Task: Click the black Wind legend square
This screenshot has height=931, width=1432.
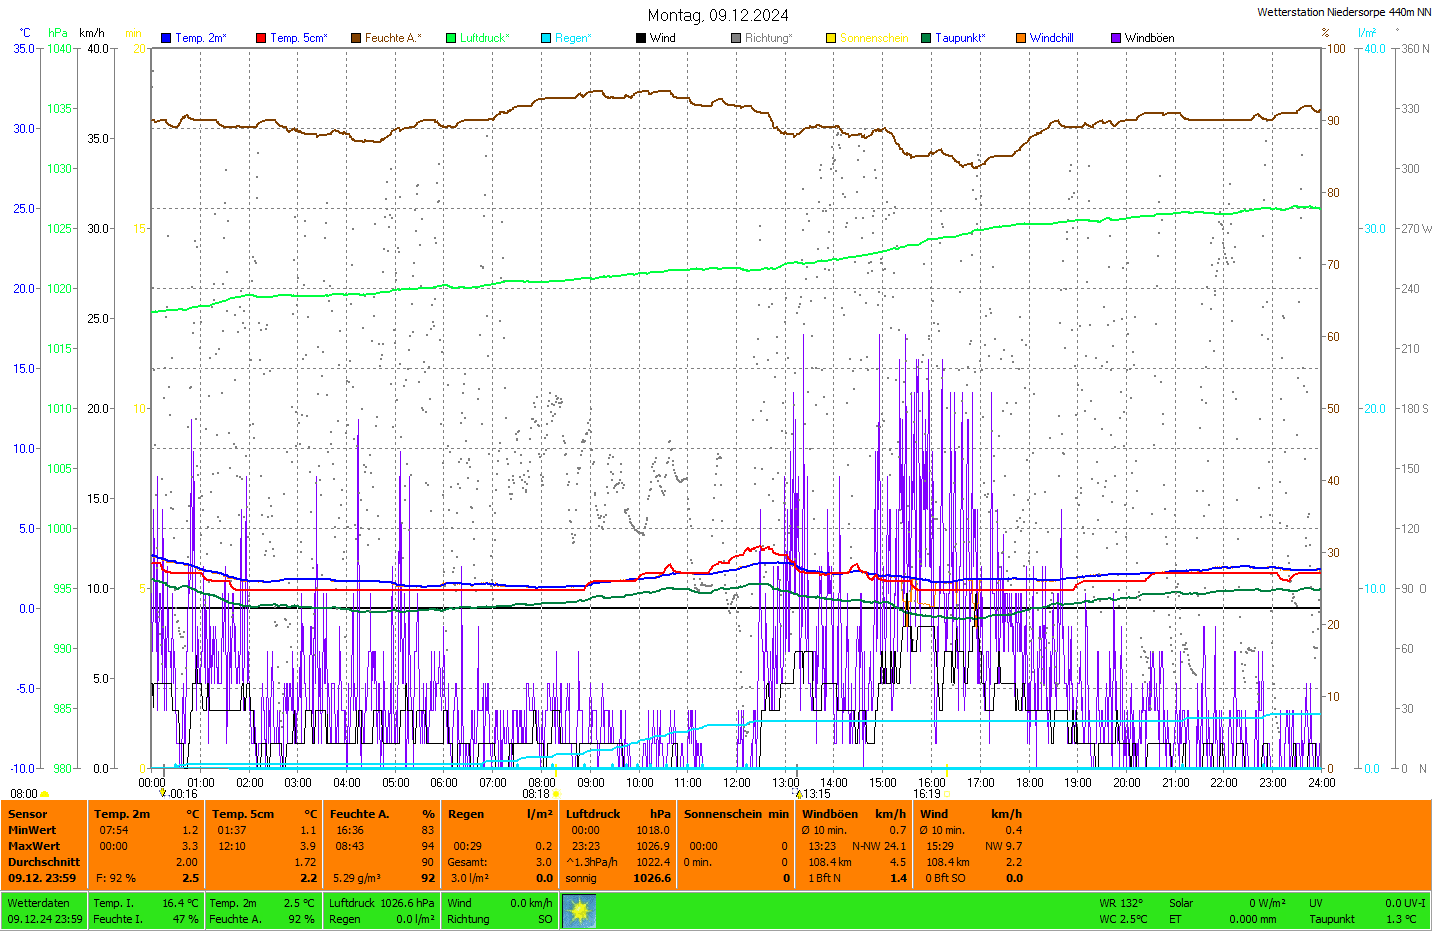Action: (641, 38)
